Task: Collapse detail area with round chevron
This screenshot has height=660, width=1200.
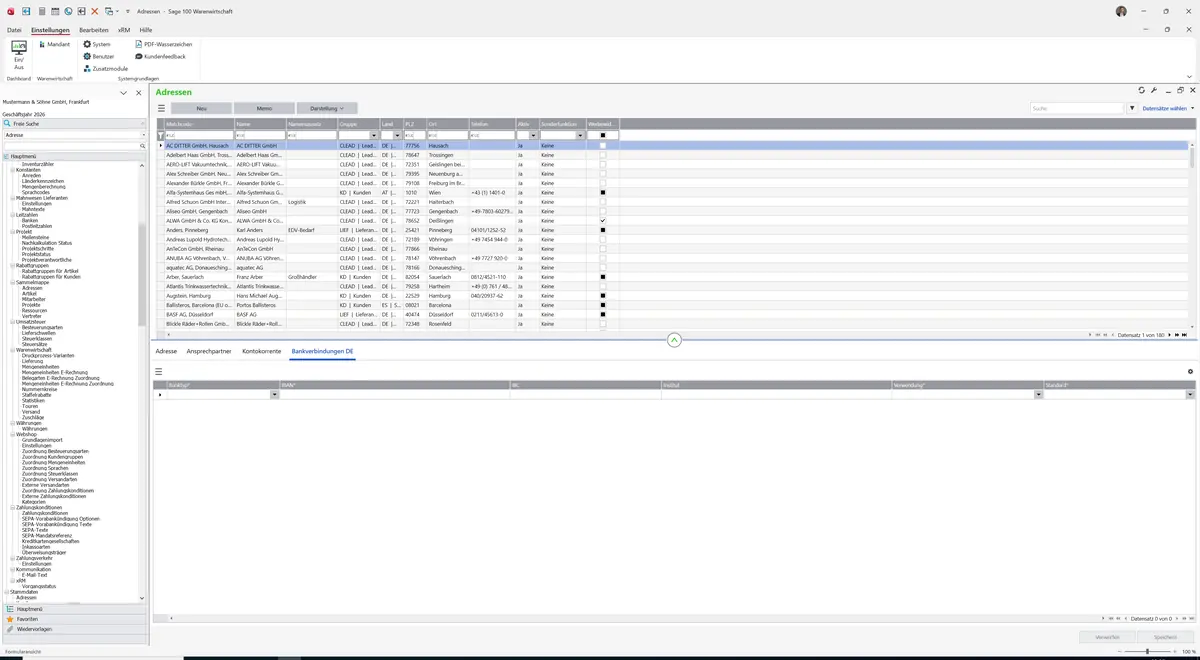Action: [x=674, y=340]
